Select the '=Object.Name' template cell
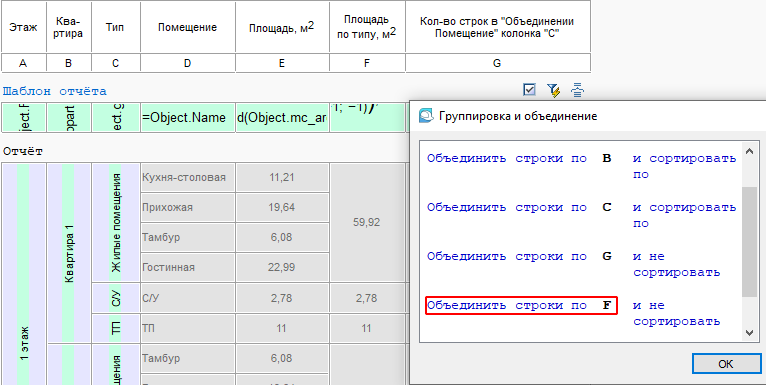 coord(188,117)
